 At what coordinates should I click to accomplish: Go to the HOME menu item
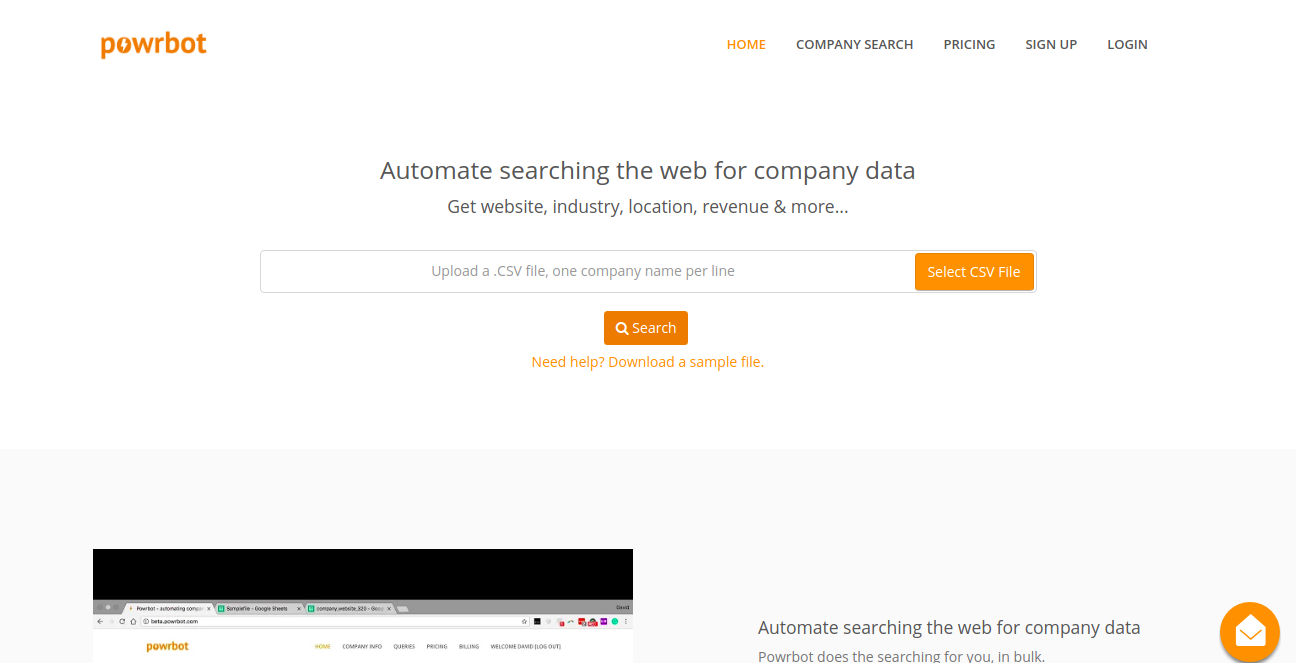pos(746,44)
